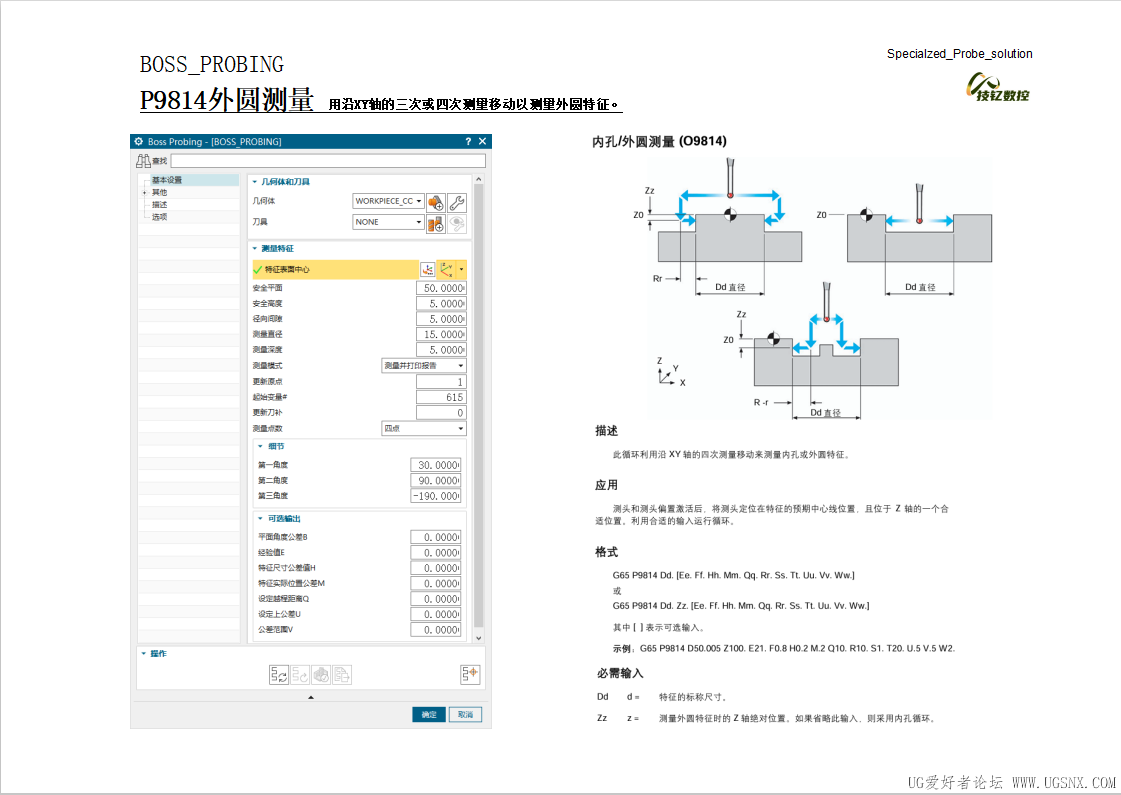Click the 测量直径 value field
Viewport: 1121px width, 795px height.
[441, 334]
